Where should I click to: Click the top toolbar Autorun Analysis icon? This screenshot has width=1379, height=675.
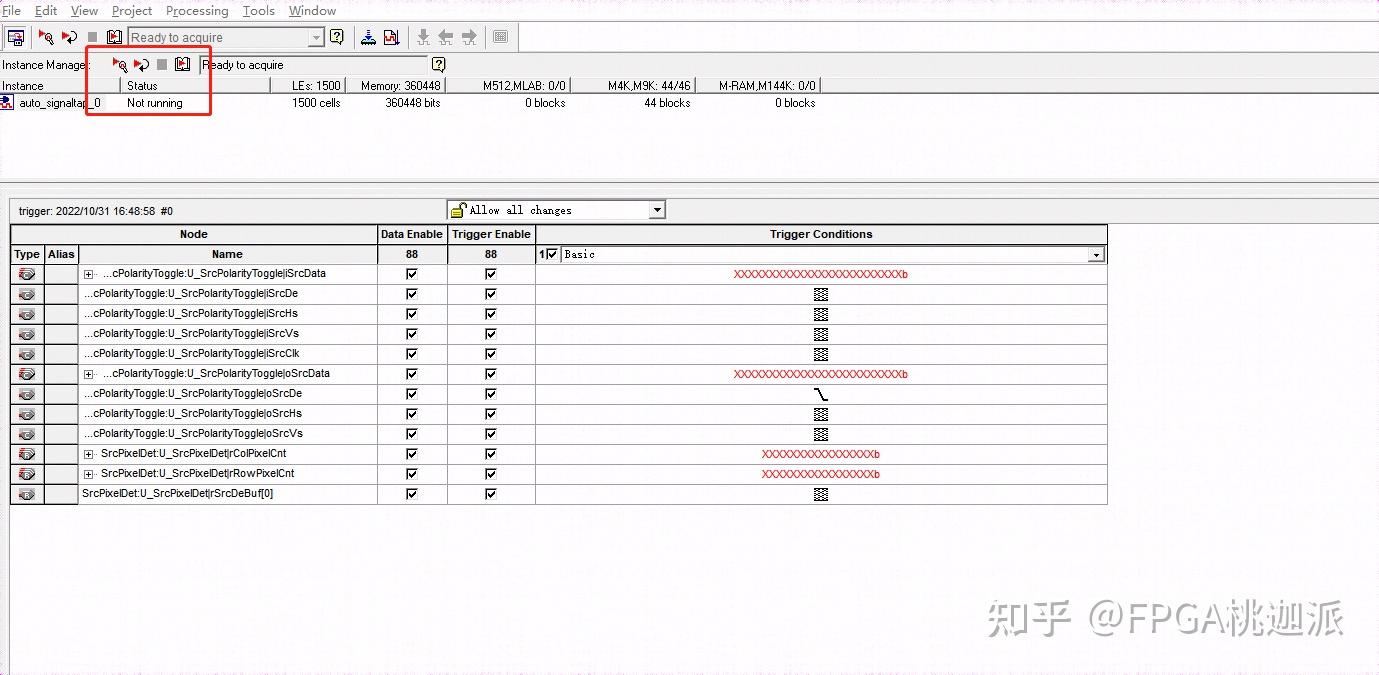[x=69, y=37]
